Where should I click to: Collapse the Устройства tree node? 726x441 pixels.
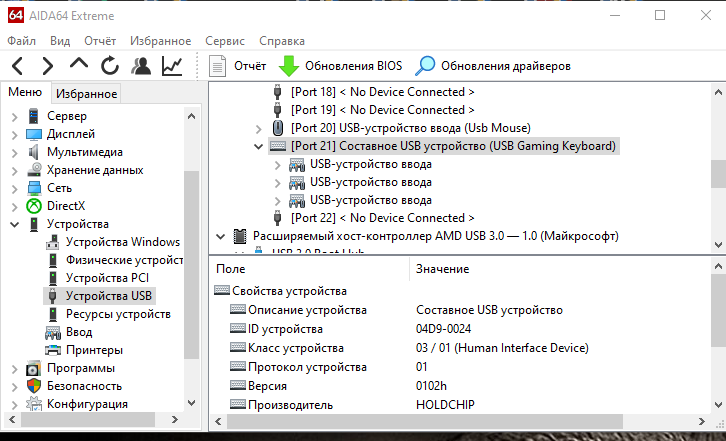(14, 225)
